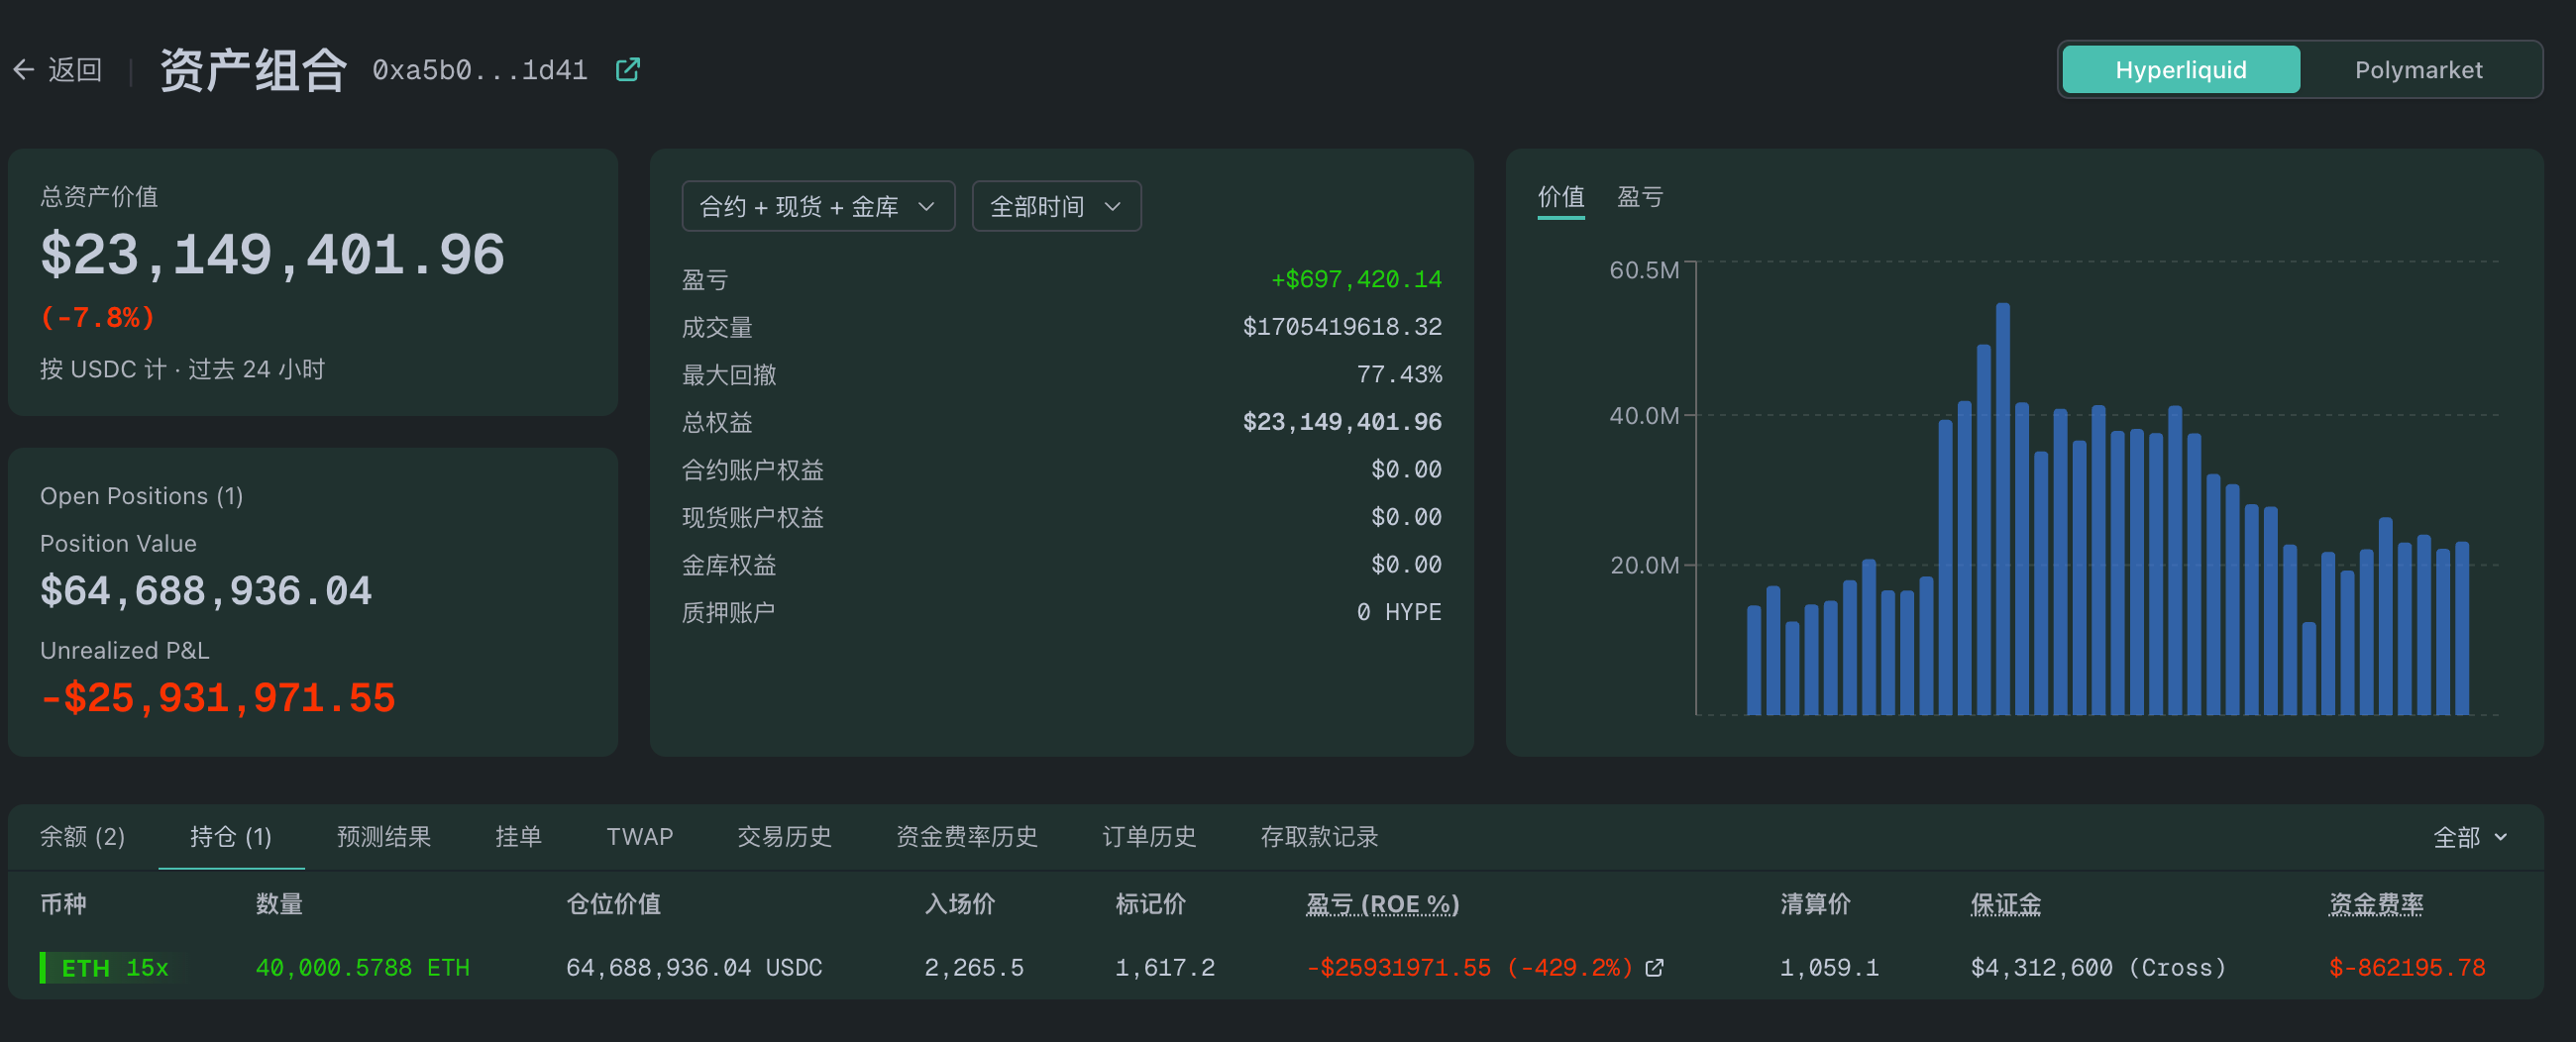The image size is (2576, 1042).
Task: Open the 资金费率历史 tab
Action: click(x=966, y=836)
